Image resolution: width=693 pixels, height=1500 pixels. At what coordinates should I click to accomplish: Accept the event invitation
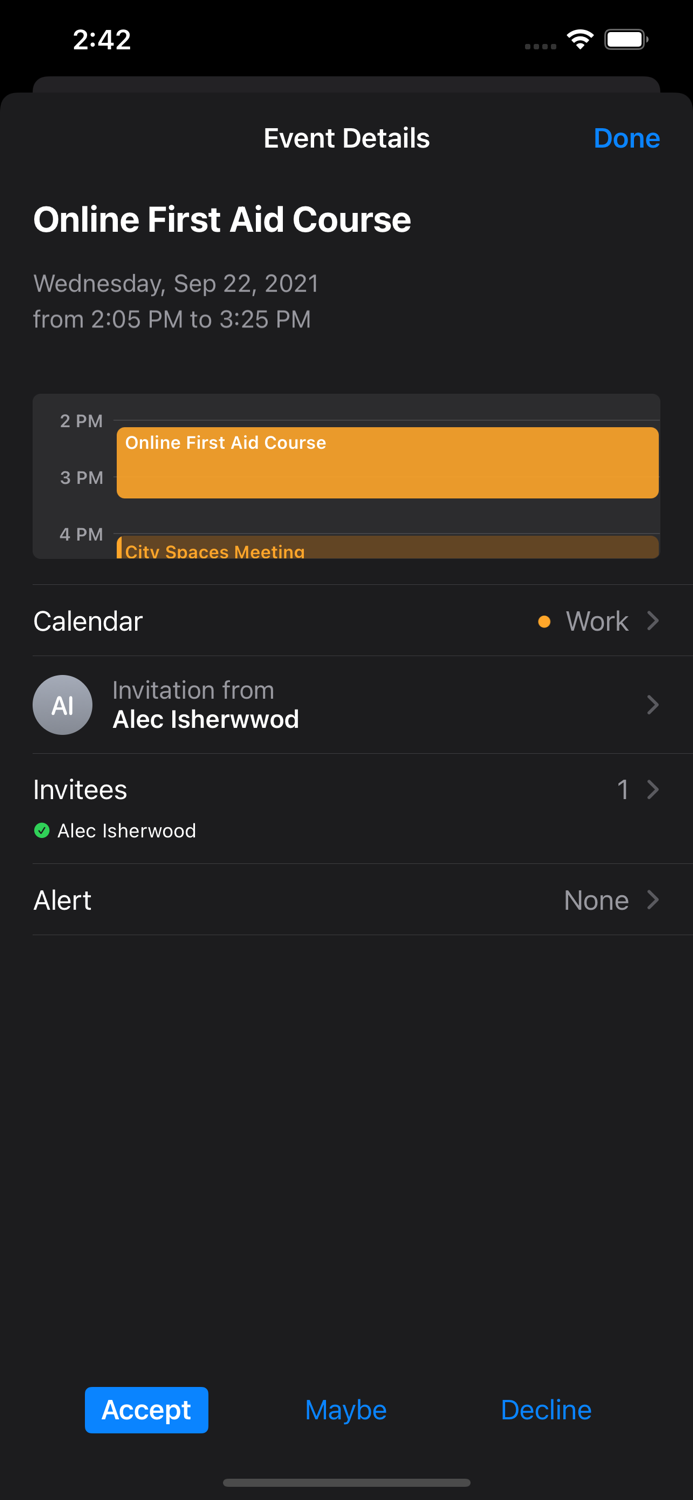coord(146,1410)
